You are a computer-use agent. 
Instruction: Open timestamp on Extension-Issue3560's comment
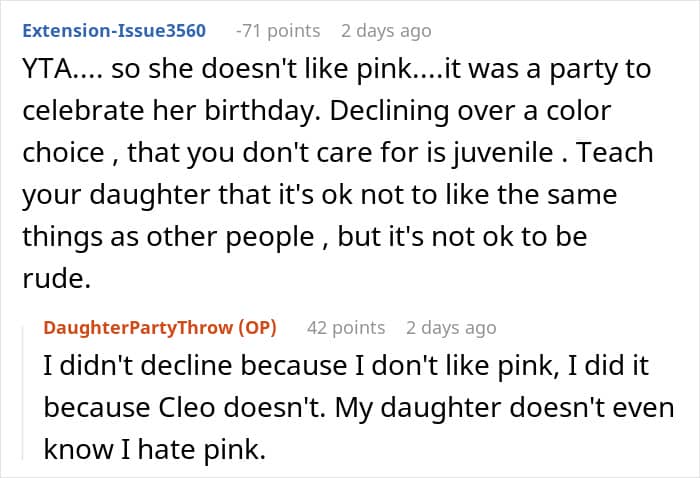pos(386,31)
